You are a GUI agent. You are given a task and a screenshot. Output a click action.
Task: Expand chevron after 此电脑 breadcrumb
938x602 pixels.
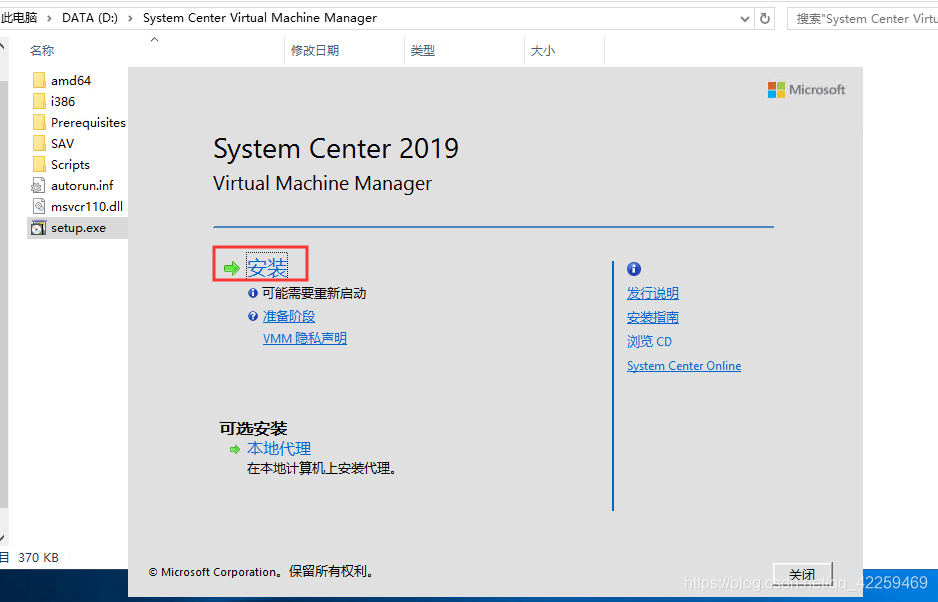coord(49,19)
